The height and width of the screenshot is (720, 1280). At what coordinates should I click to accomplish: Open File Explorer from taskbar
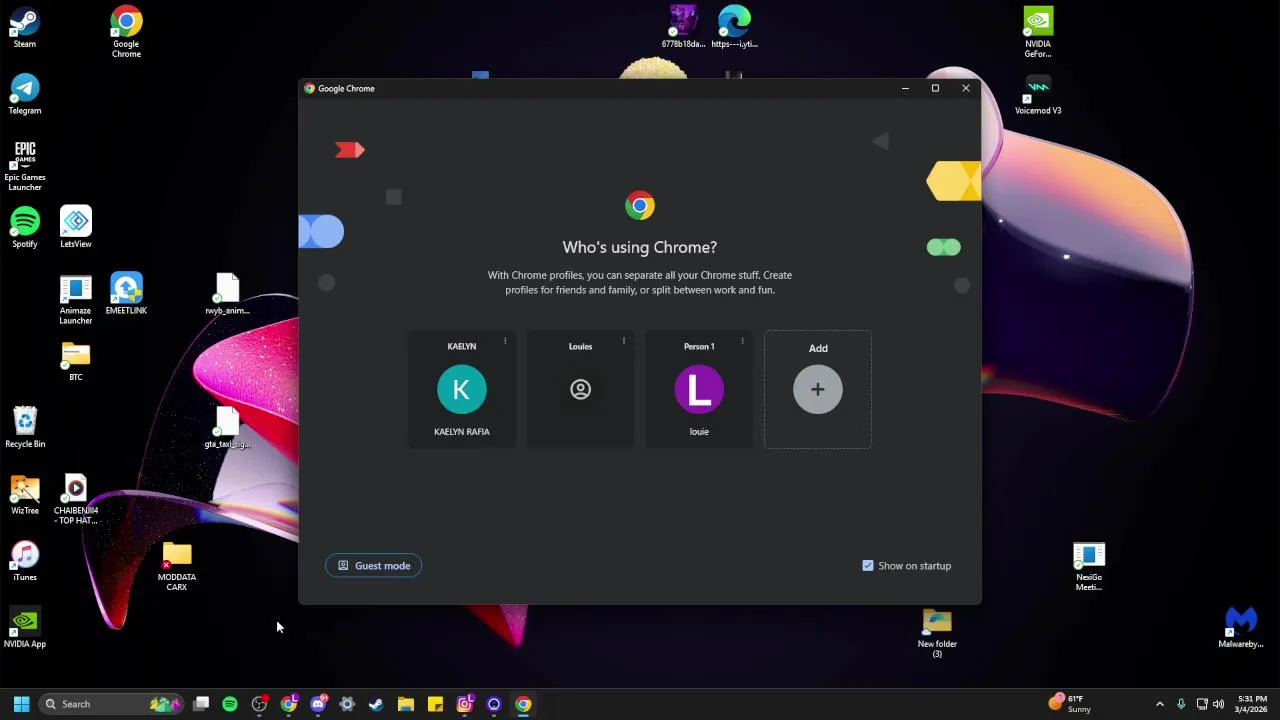click(x=406, y=704)
